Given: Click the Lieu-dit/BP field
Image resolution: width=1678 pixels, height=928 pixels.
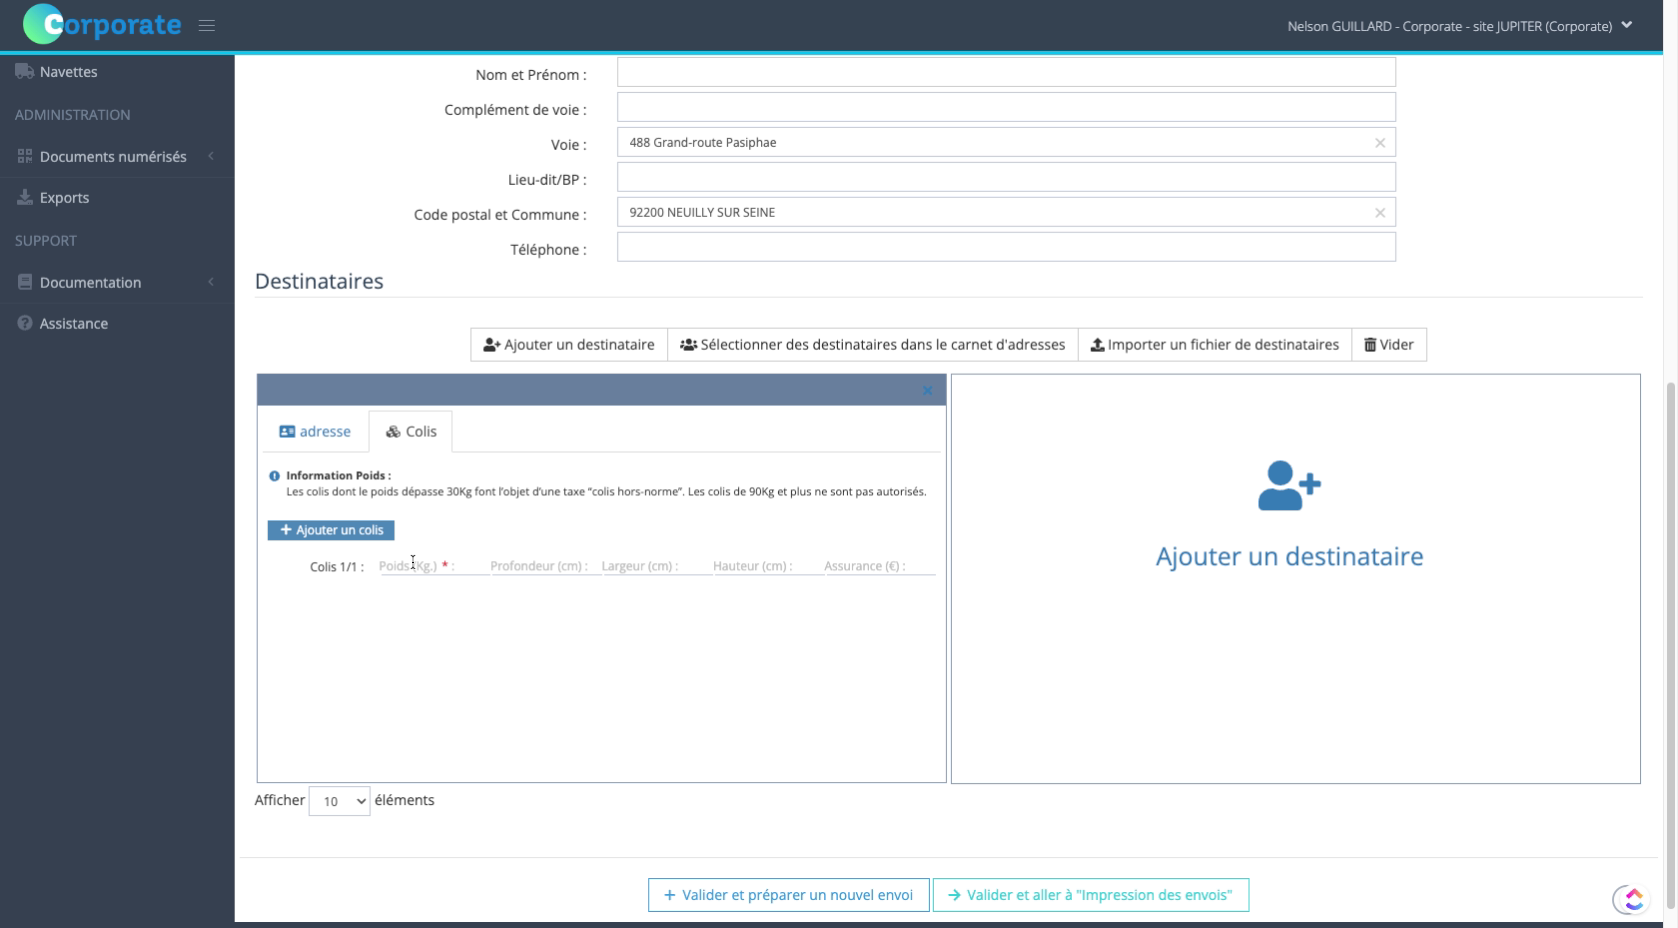Looking at the screenshot, I should [x=1006, y=177].
